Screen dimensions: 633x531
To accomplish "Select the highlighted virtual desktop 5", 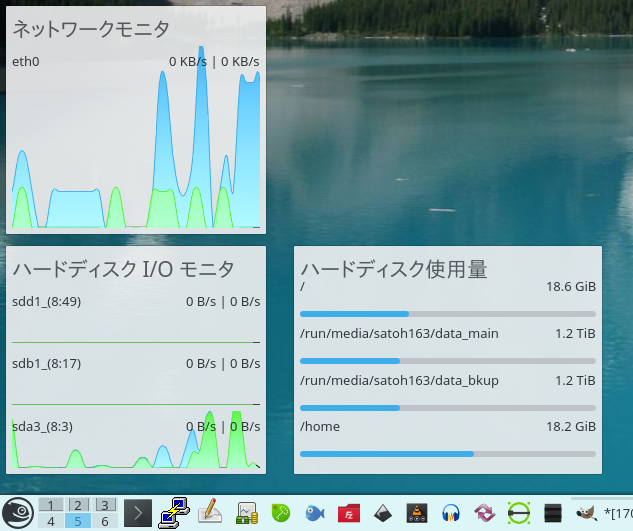I will pos(78,521).
